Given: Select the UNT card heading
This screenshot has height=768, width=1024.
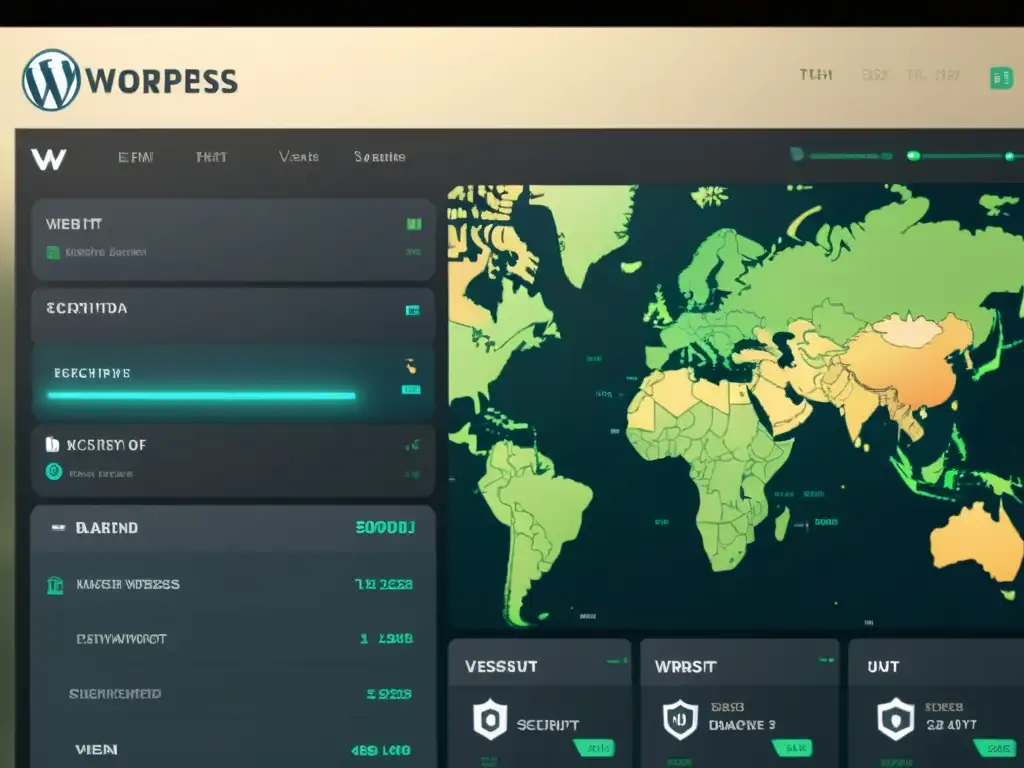Looking at the screenshot, I should (884, 667).
